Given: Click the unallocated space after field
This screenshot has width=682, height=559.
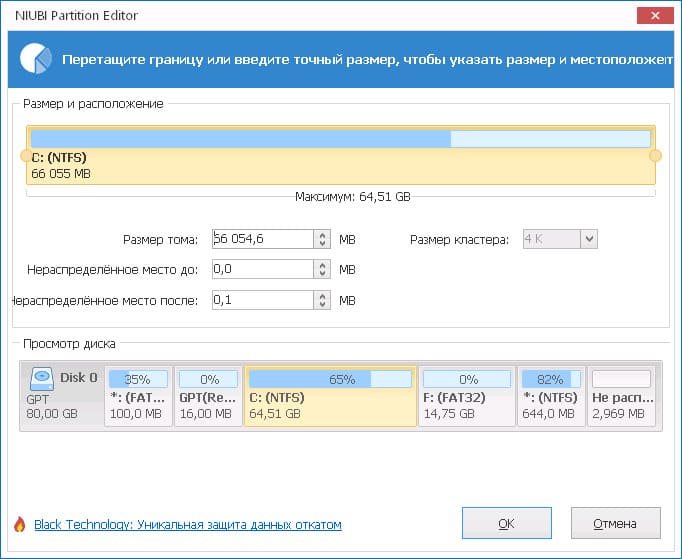Looking at the screenshot, I should point(263,300).
